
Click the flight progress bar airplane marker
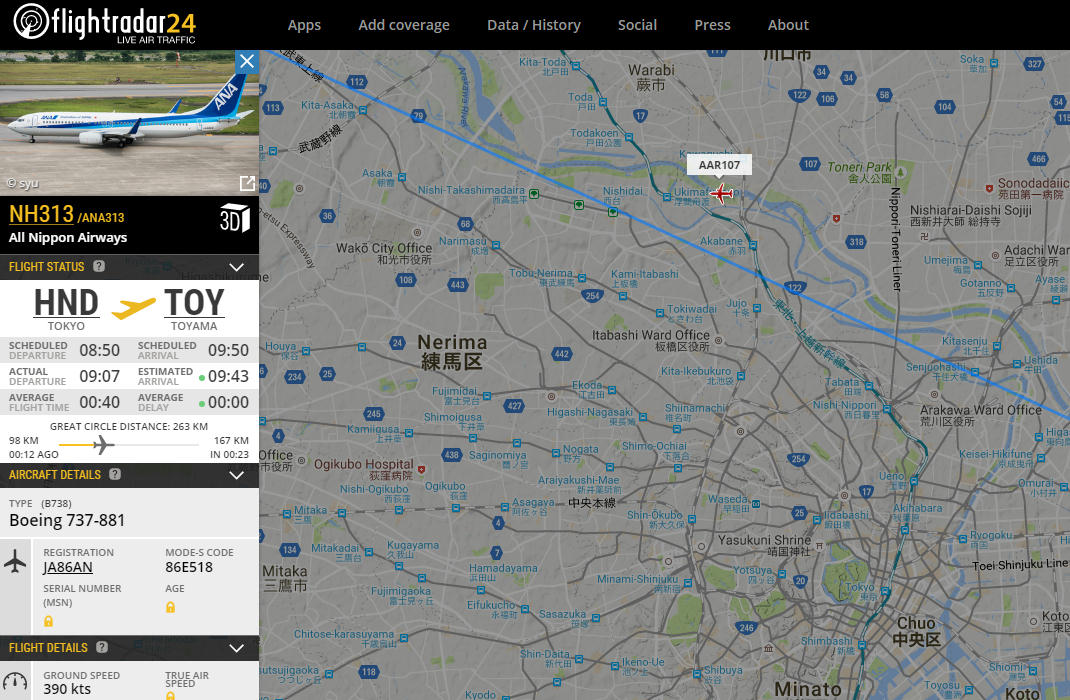(103, 445)
